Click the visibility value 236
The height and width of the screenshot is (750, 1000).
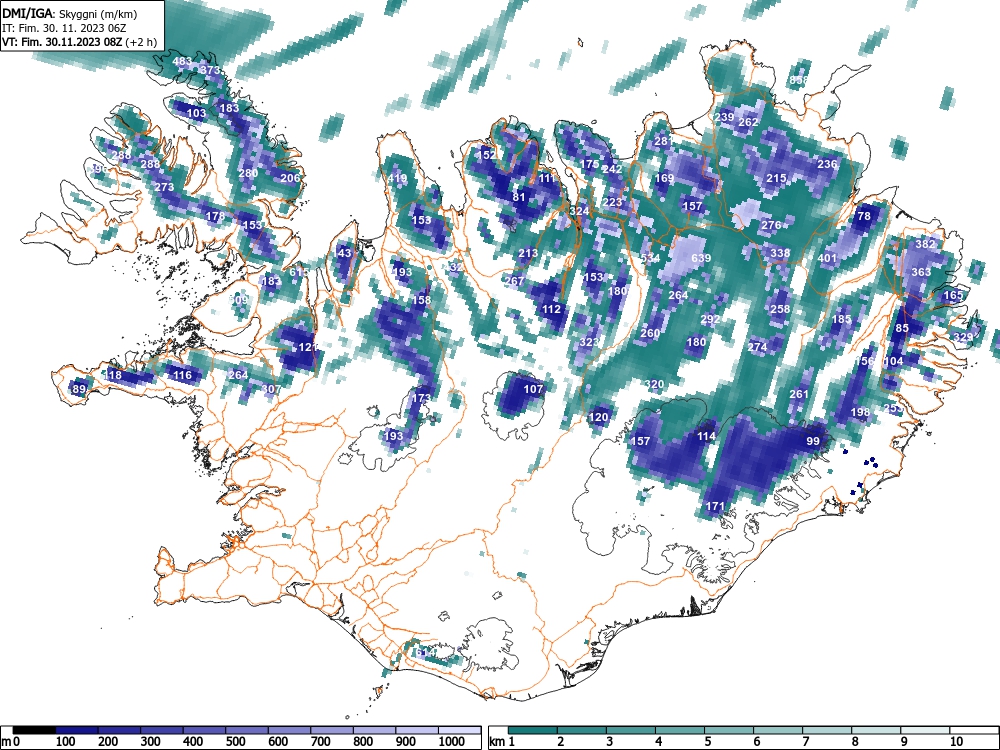pyautogui.click(x=827, y=164)
